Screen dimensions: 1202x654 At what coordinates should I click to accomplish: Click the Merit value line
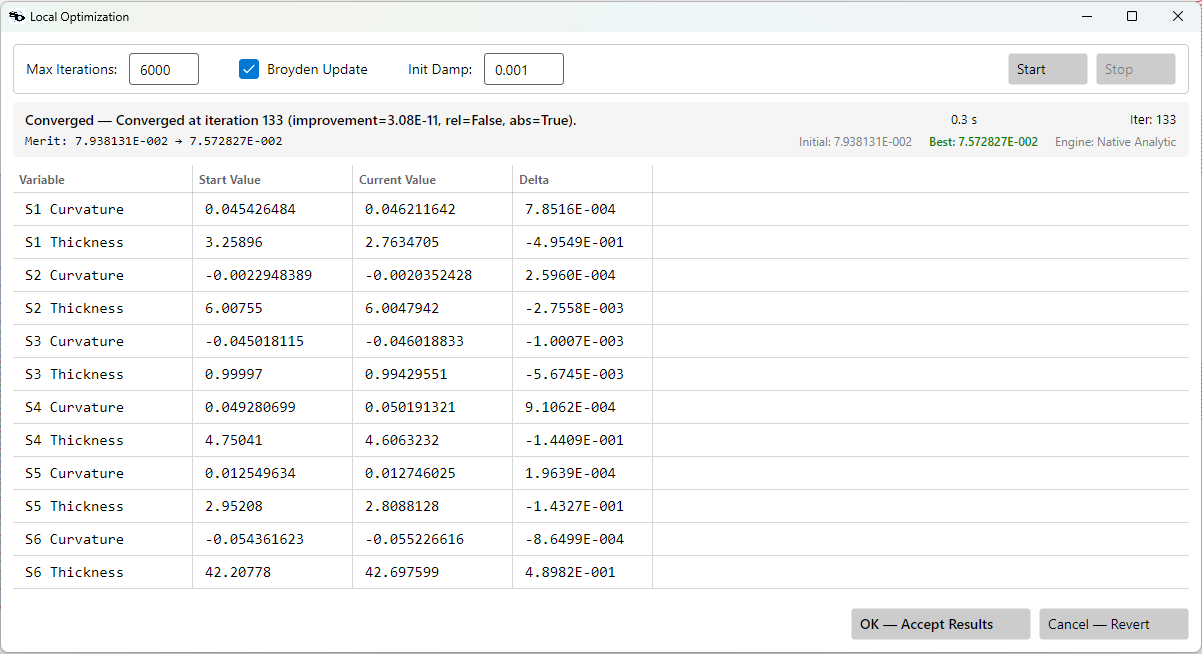[153, 141]
